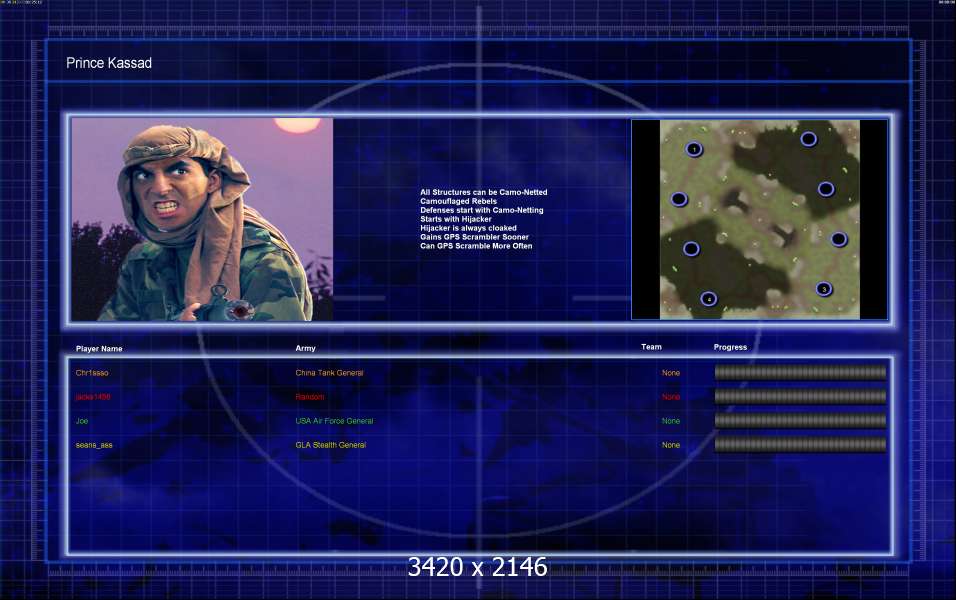Click the Team None value for Joe

(x=671, y=421)
